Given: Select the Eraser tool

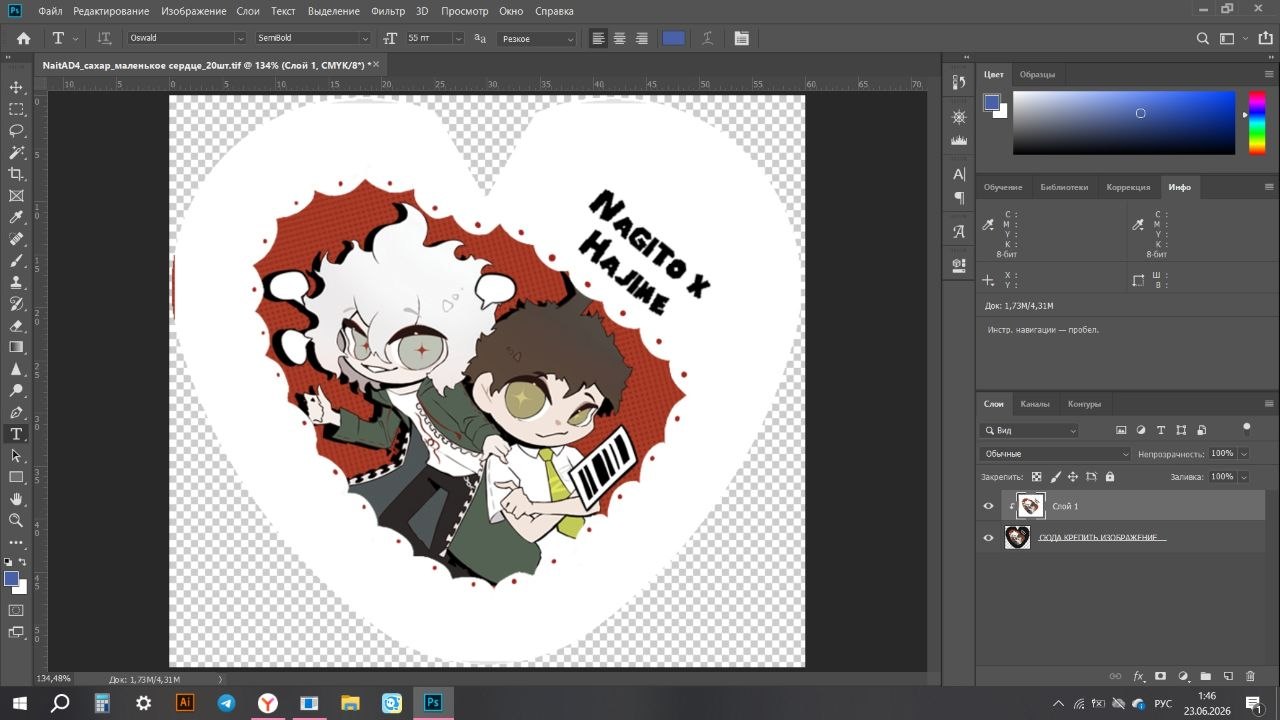Looking at the screenshot, I should click(x=16, y=325).
